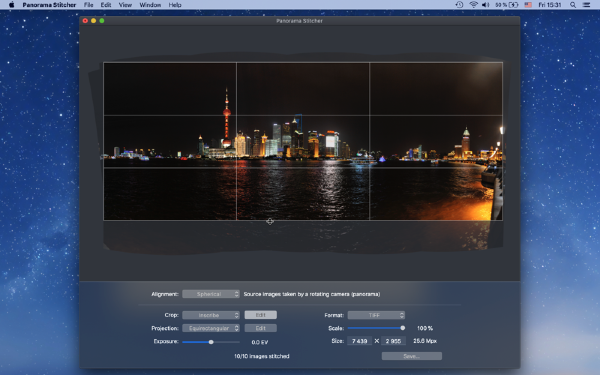
Task: Open the Format TIFF dropdown
Action: [376, 315]
